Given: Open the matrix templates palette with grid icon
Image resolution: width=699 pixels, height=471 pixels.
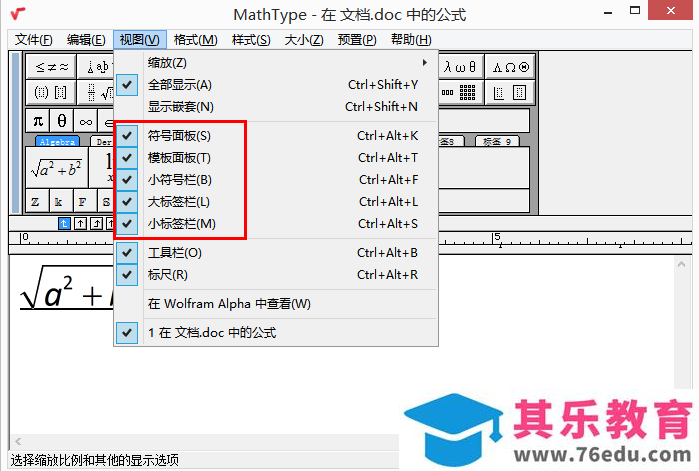Looking at the screenshot, I should (x=461, y=92).
